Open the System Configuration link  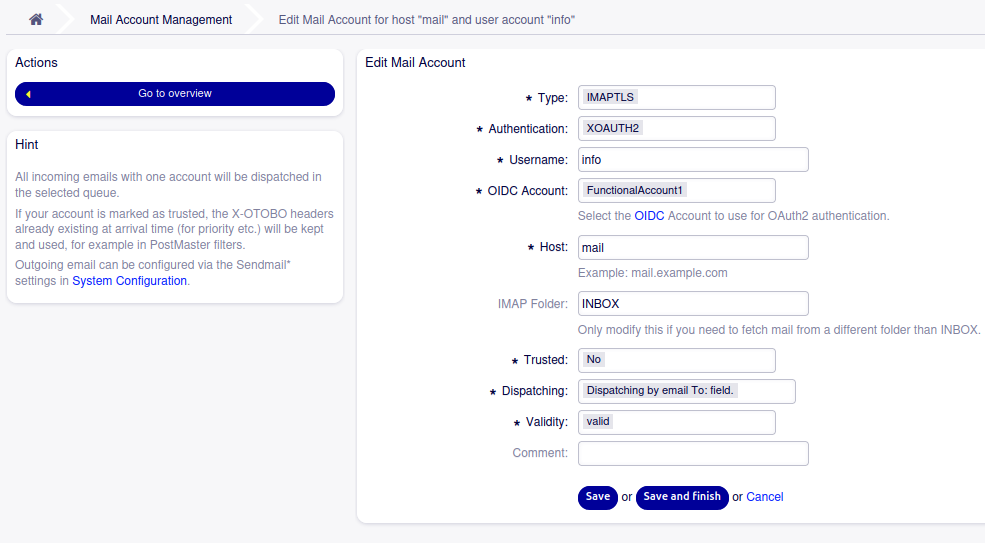[129, 281]
